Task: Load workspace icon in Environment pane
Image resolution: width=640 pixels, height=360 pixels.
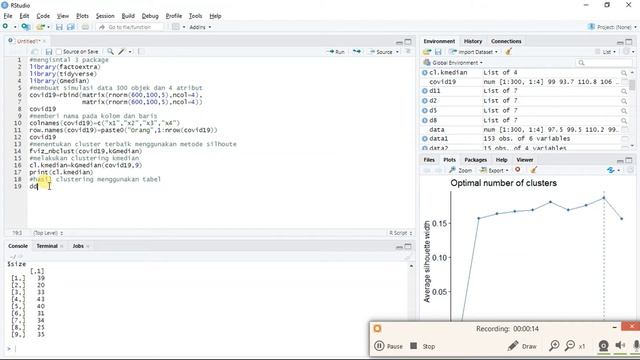Action: coord(427,52)
